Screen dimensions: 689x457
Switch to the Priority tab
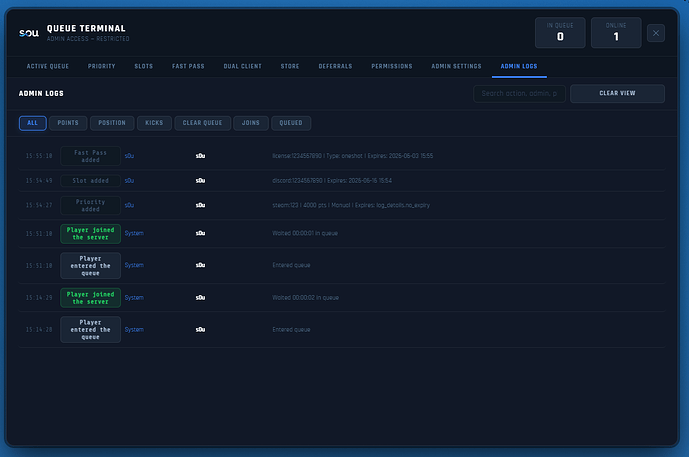102,66
